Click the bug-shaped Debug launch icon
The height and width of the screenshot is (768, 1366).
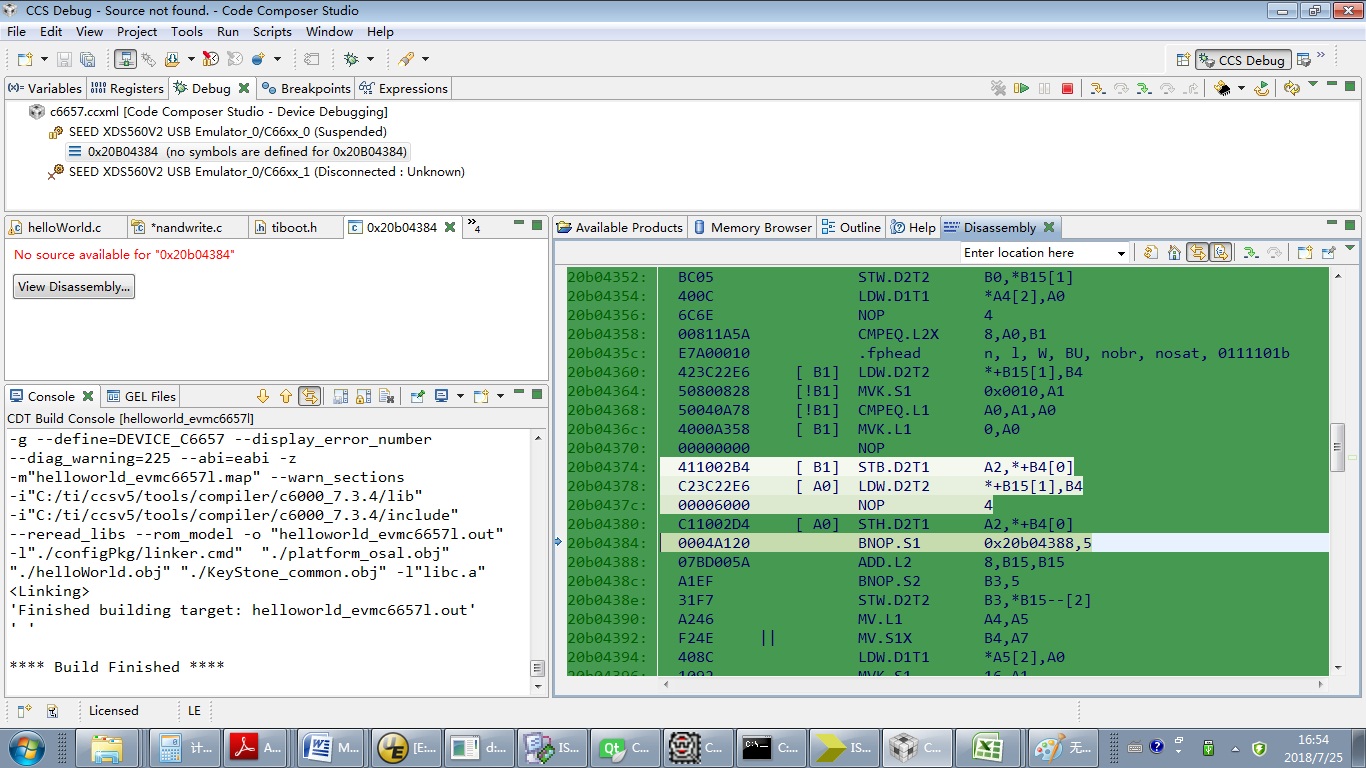(x=351, y=60)
